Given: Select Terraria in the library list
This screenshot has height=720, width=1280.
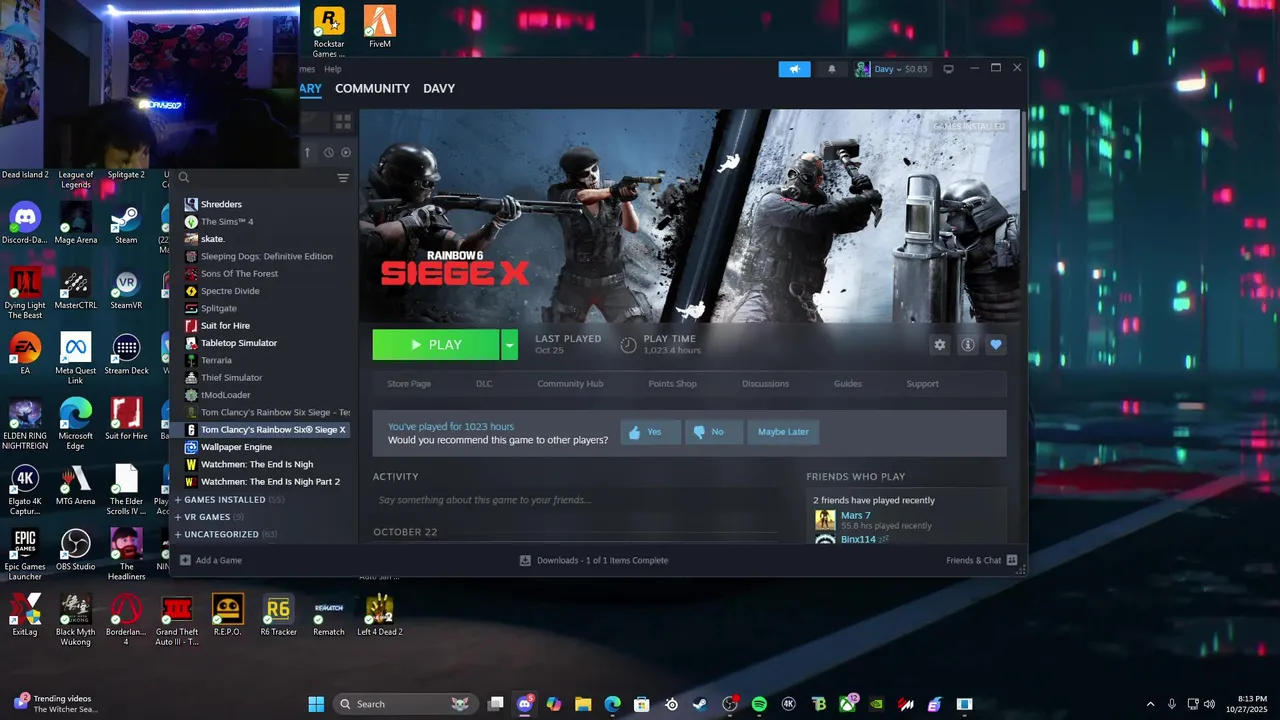Looking at the screenshot, I should pyautogui.click(x=216, y=360).
